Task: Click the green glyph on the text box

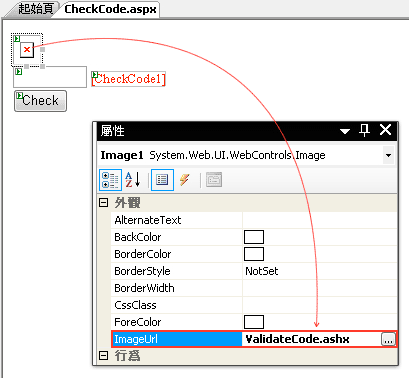Action: pos(19,72)
